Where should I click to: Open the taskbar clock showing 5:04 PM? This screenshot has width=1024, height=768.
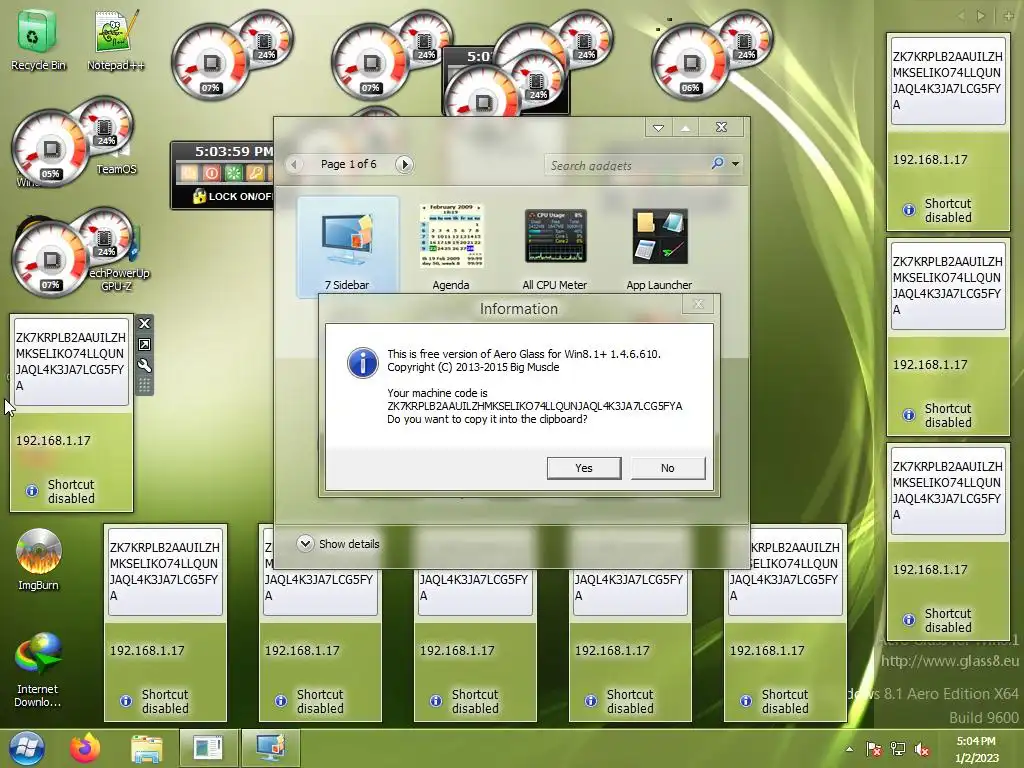(x=976, y=749)
